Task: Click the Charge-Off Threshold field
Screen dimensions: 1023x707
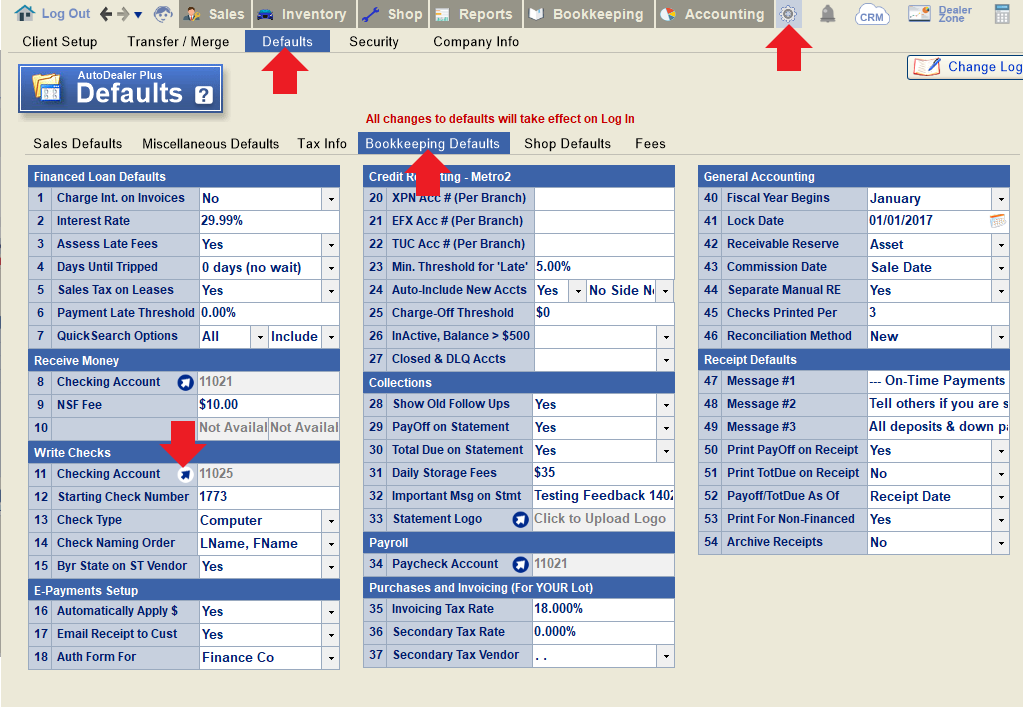Action: coord(603,313)
